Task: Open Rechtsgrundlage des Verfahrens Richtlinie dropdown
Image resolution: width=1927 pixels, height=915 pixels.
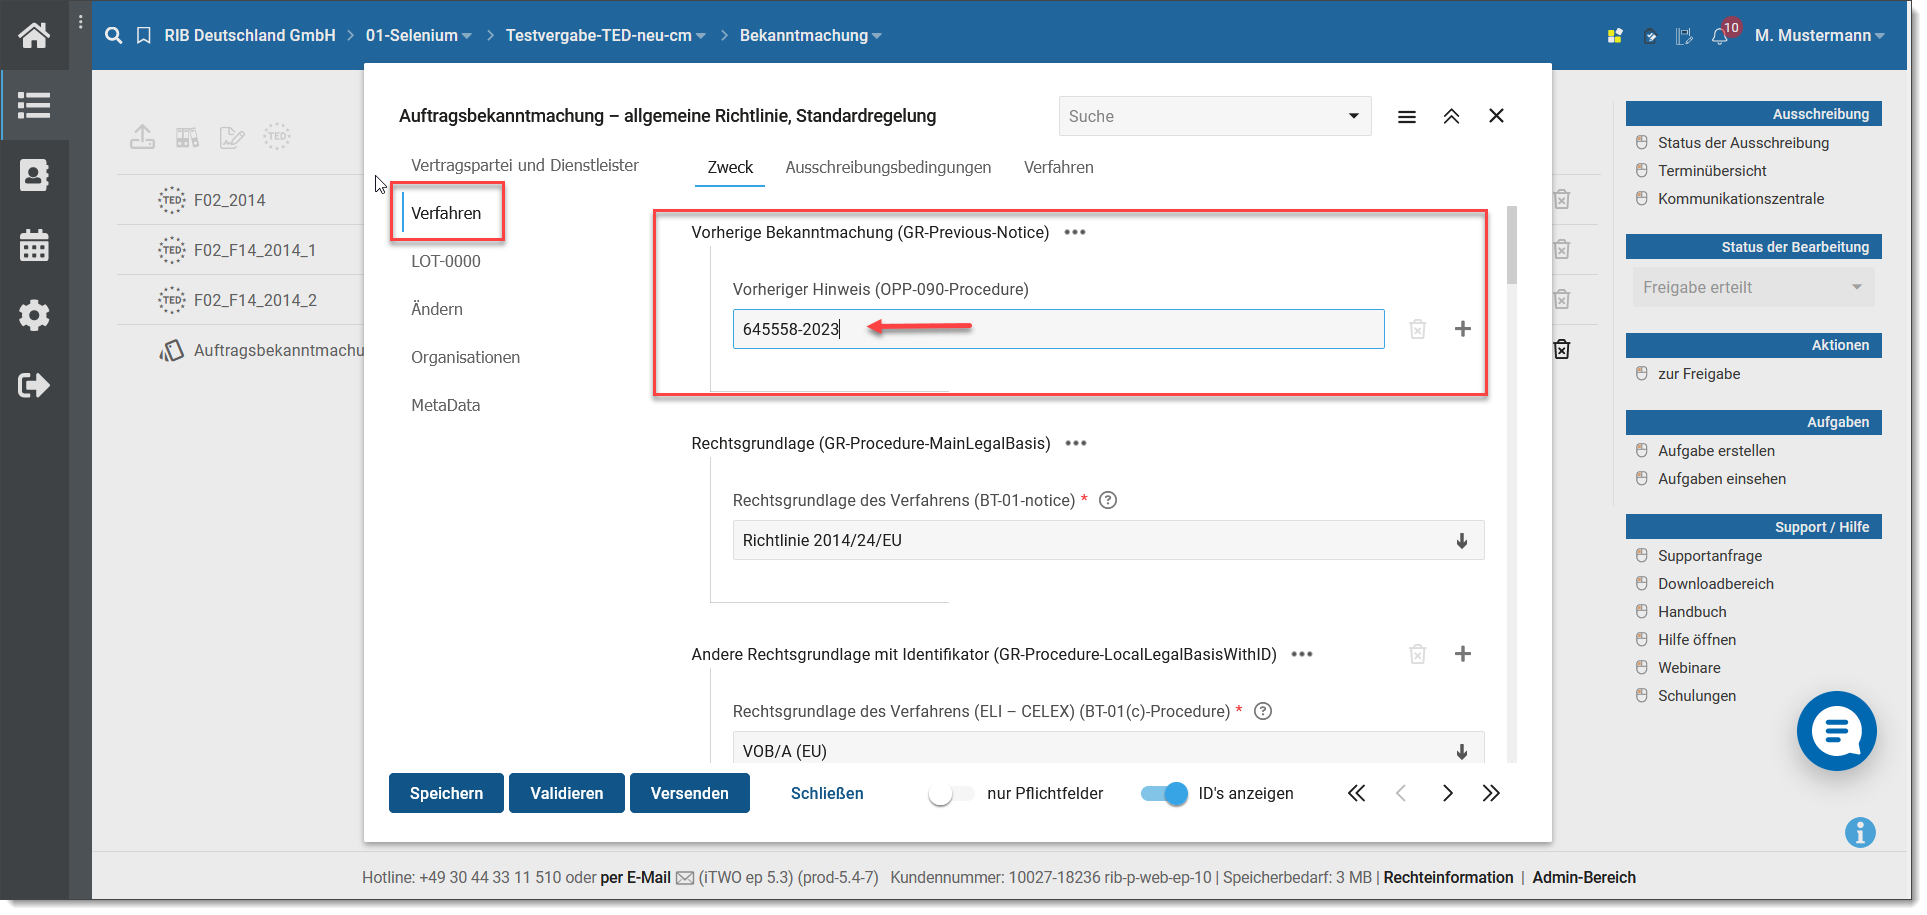Action: pos(1108,540)
